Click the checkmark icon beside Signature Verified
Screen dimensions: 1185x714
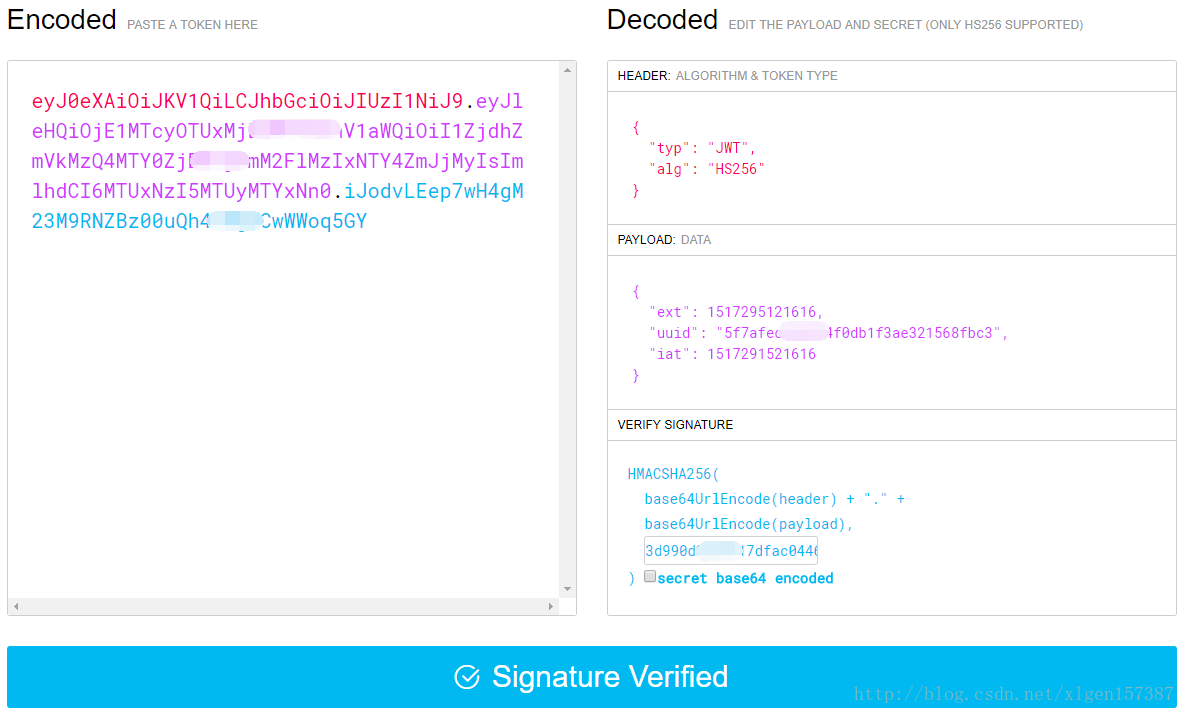click(467, 678)
